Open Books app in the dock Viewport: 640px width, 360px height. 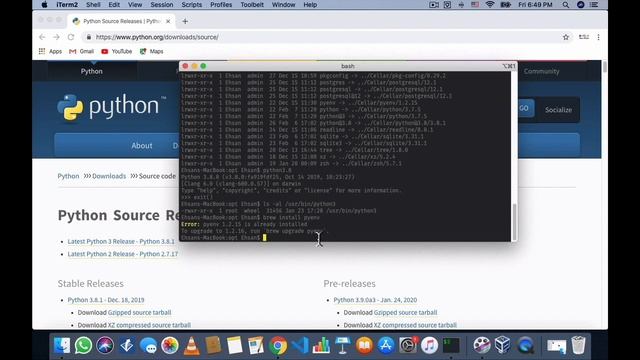click(x=364, y=345)
